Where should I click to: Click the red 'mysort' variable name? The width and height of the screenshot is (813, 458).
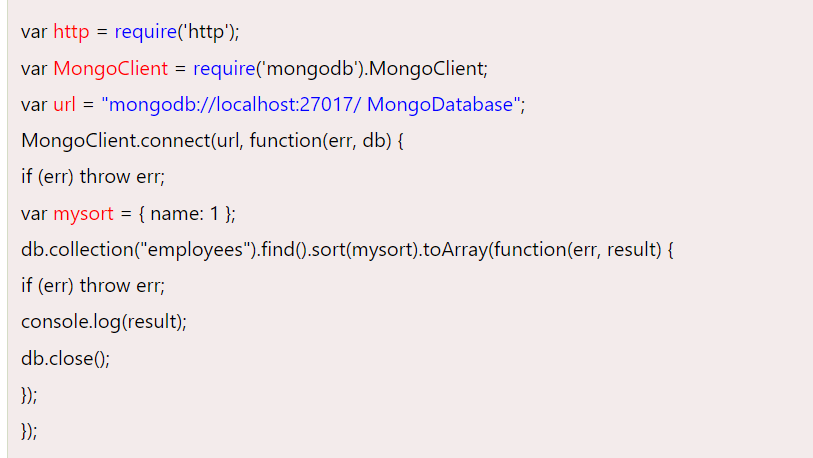coord(87,213)
